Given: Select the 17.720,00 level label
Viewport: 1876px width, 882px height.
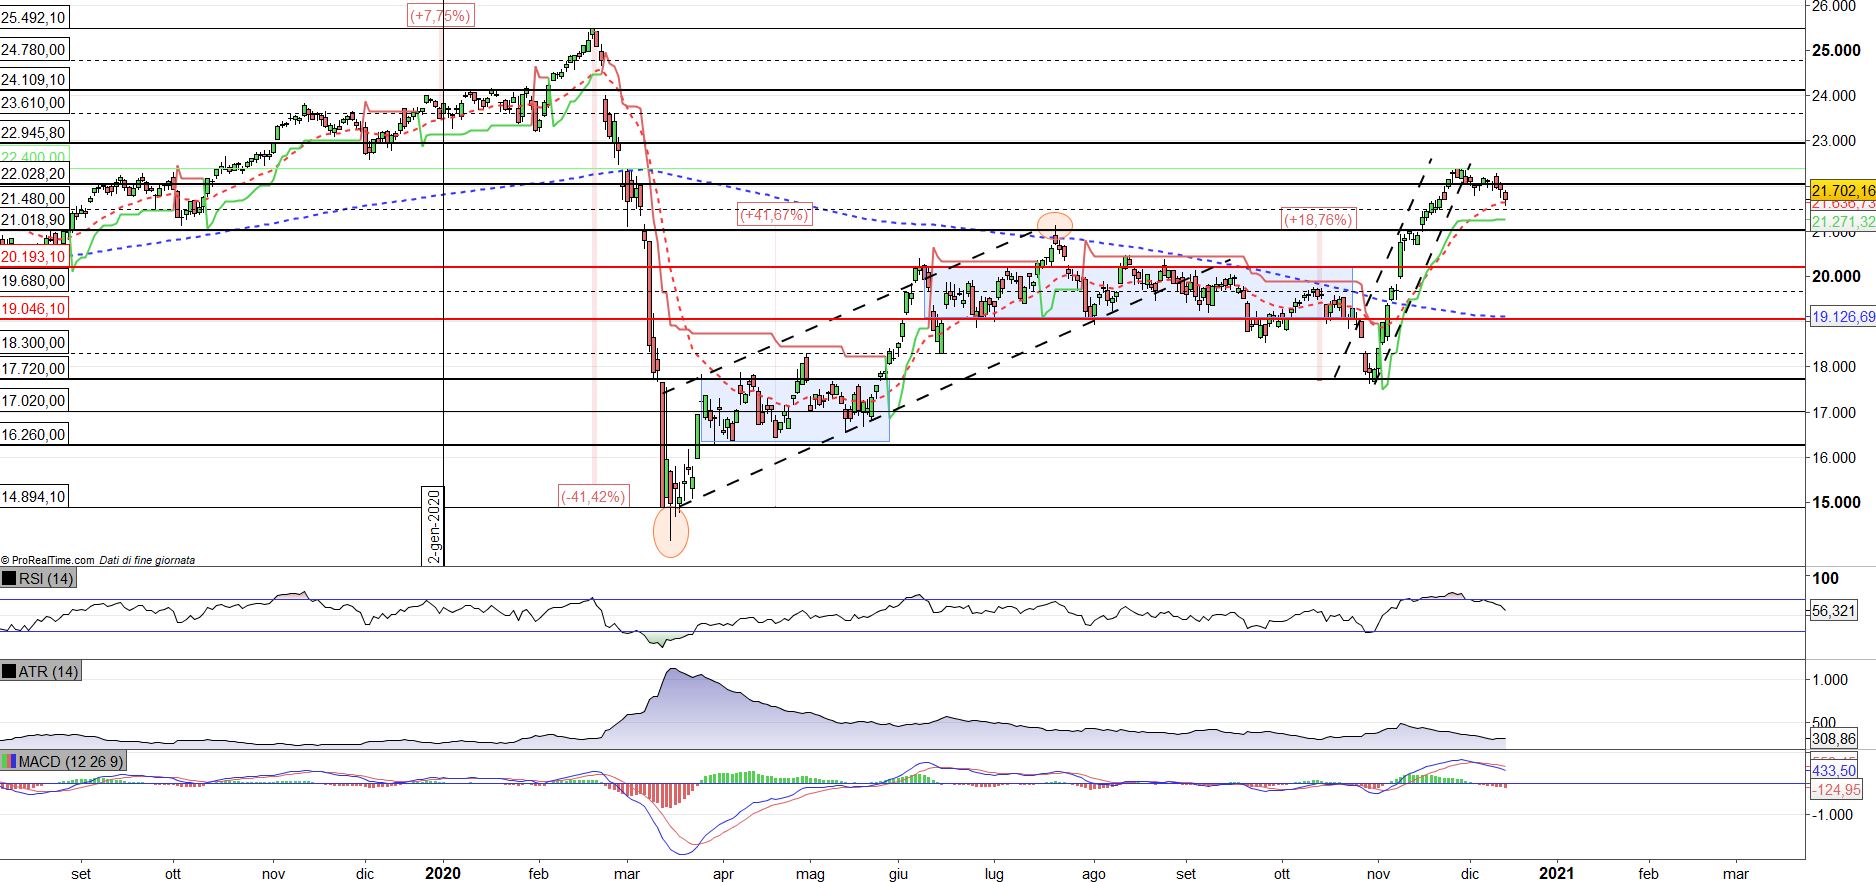Looking at the screenshot, I should [x=33, y=369].
